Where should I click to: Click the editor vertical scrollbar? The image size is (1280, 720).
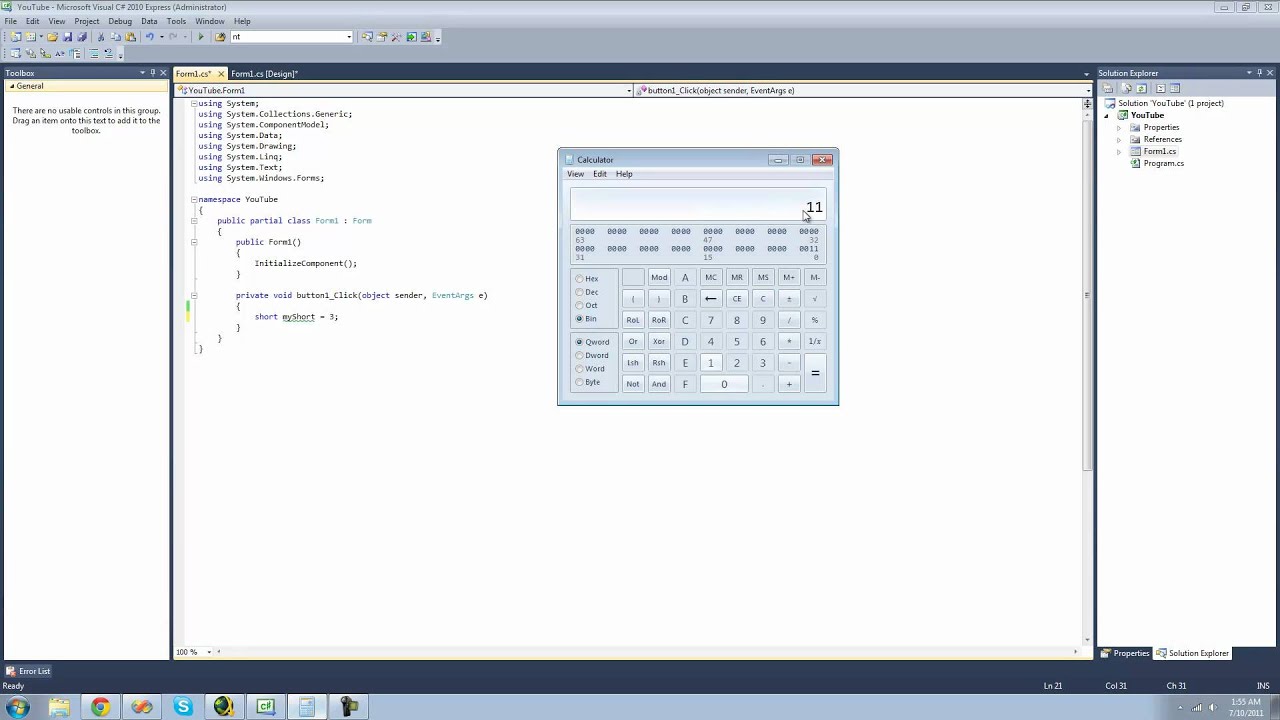tap(1087, 295)
